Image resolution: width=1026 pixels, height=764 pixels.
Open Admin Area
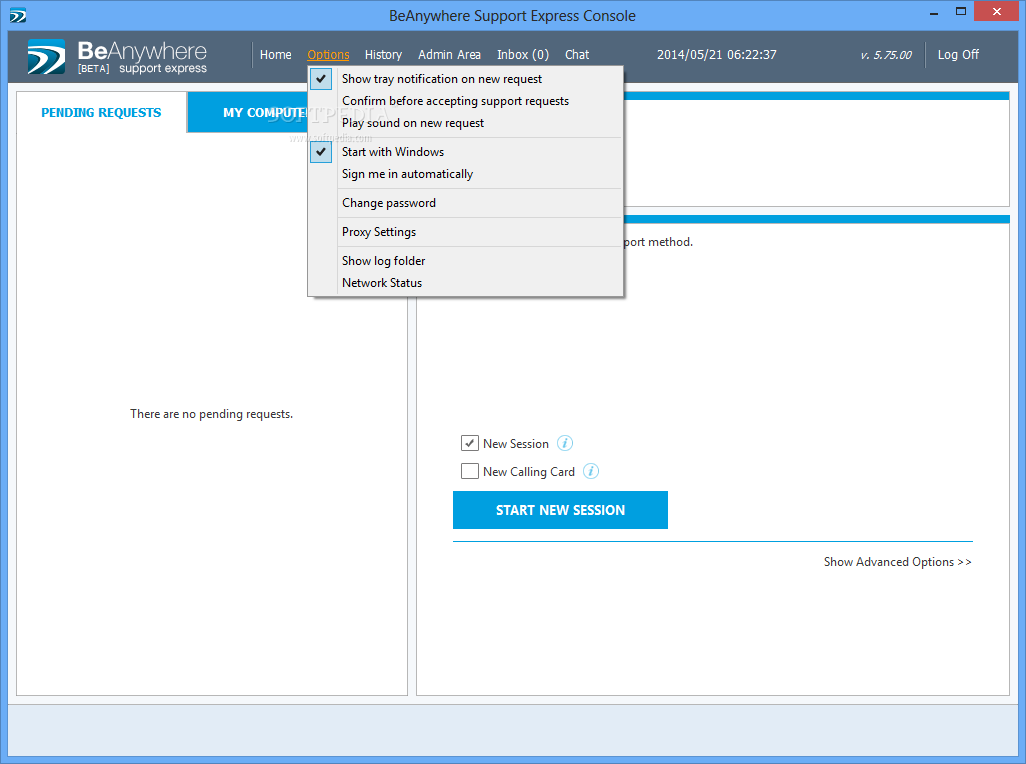450,55
